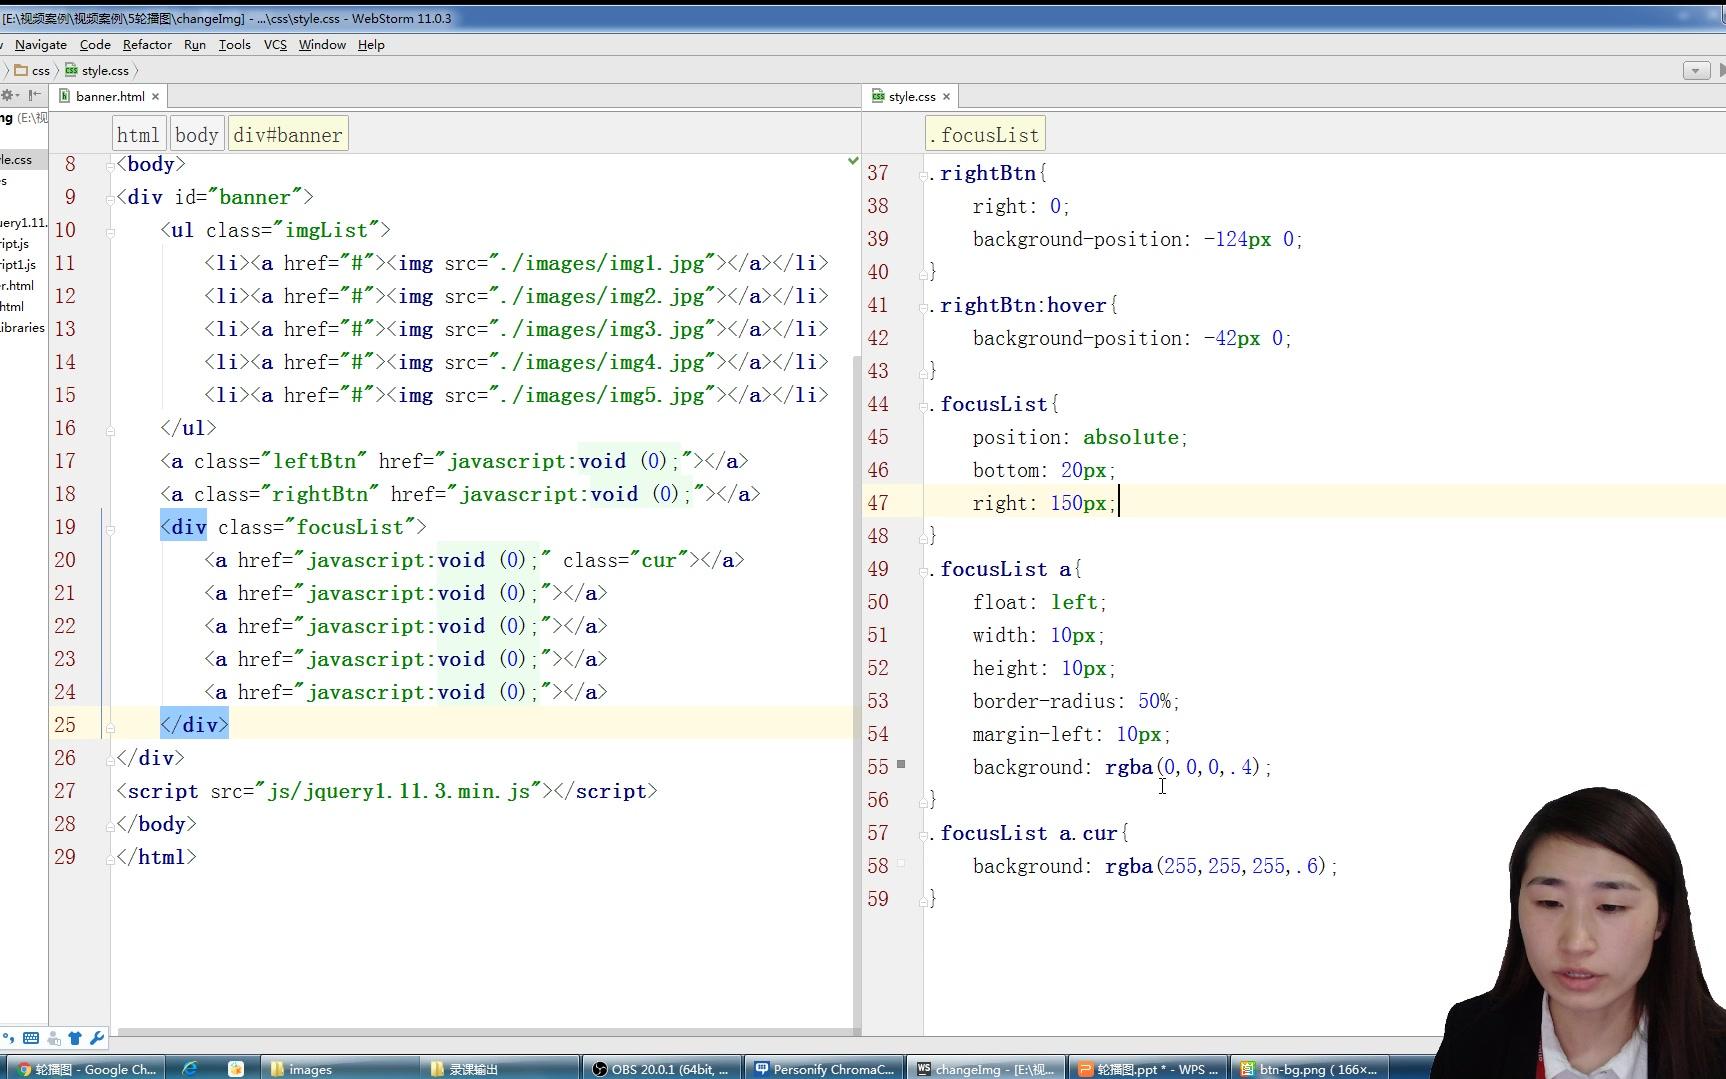Open the Tools menu
Screen dimensions: 1726x1079
click(x=235, y=44)
